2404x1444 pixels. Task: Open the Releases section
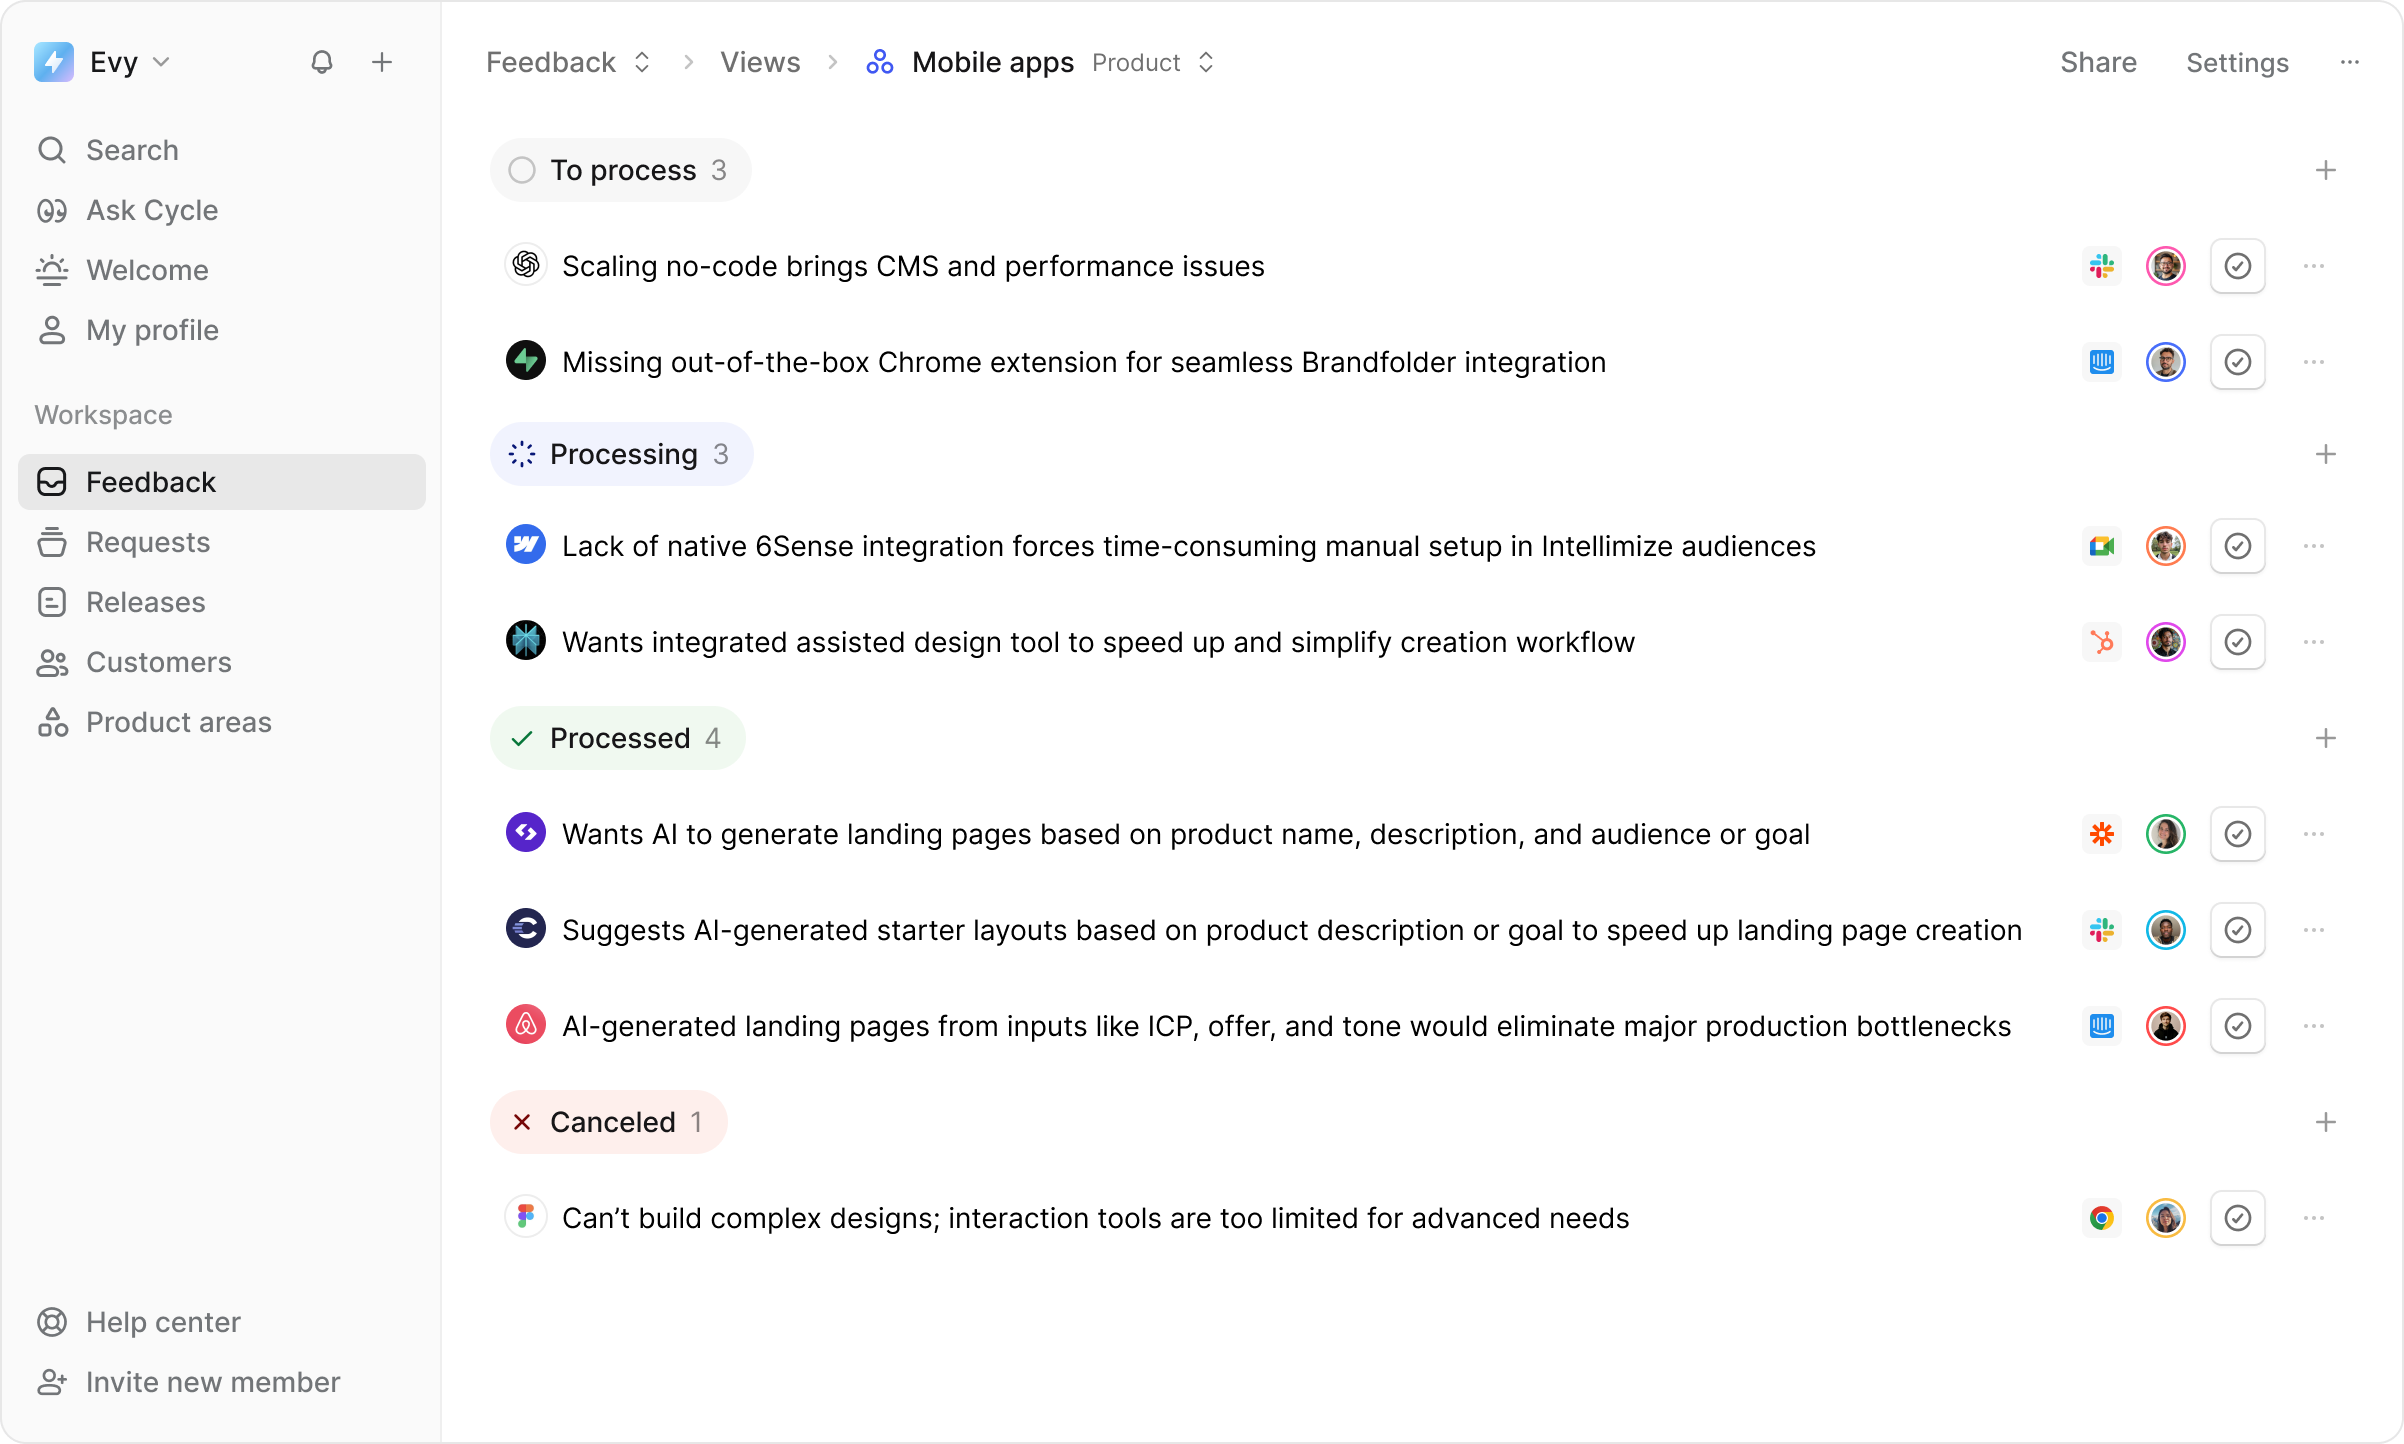(x=145, y=602)
